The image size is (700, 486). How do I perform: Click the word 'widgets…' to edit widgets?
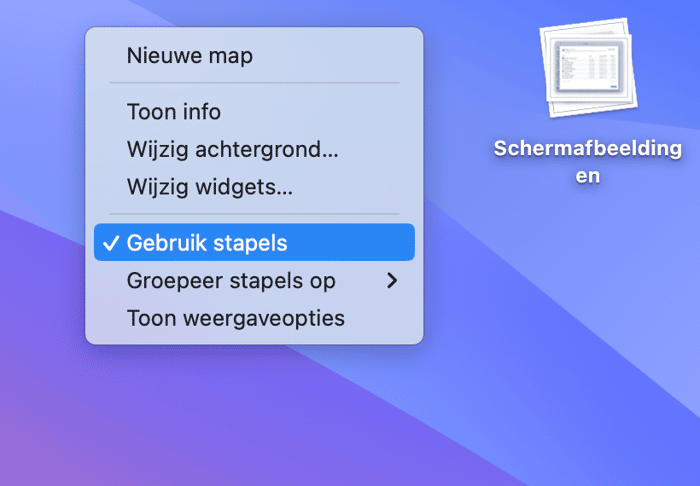[x=244, y=187]
